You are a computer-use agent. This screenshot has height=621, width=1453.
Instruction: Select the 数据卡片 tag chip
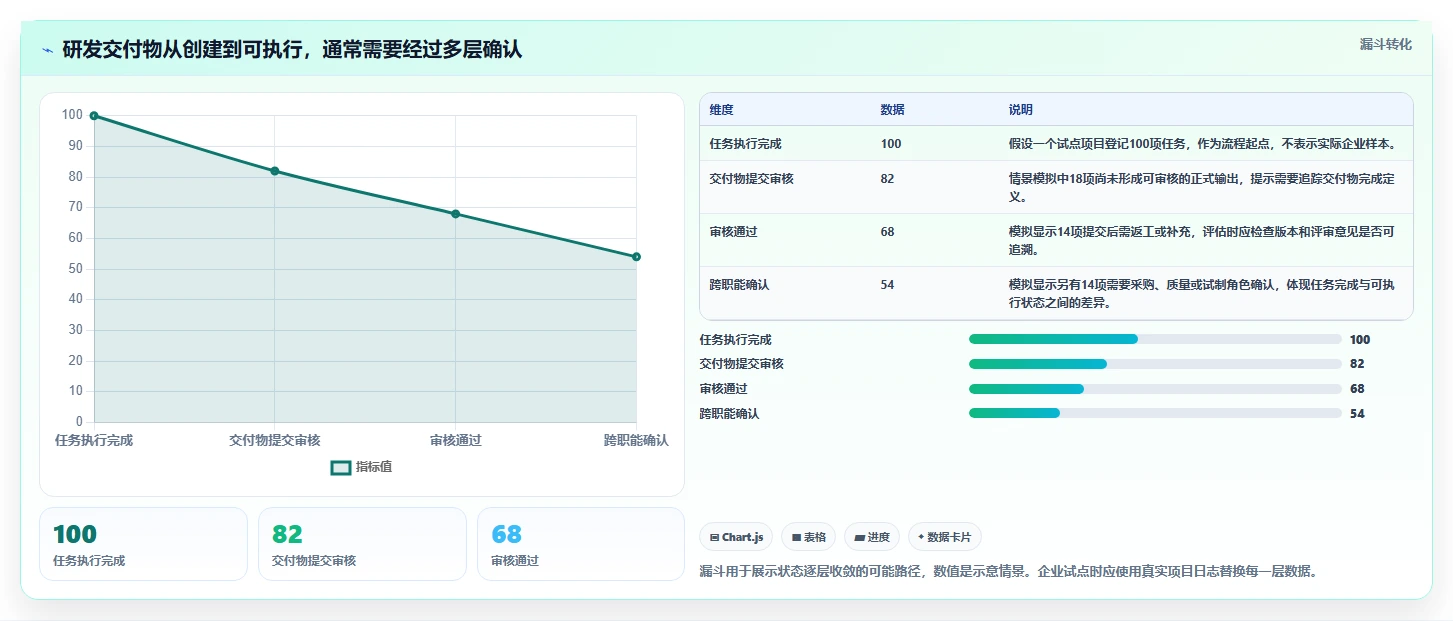(945, 537)
